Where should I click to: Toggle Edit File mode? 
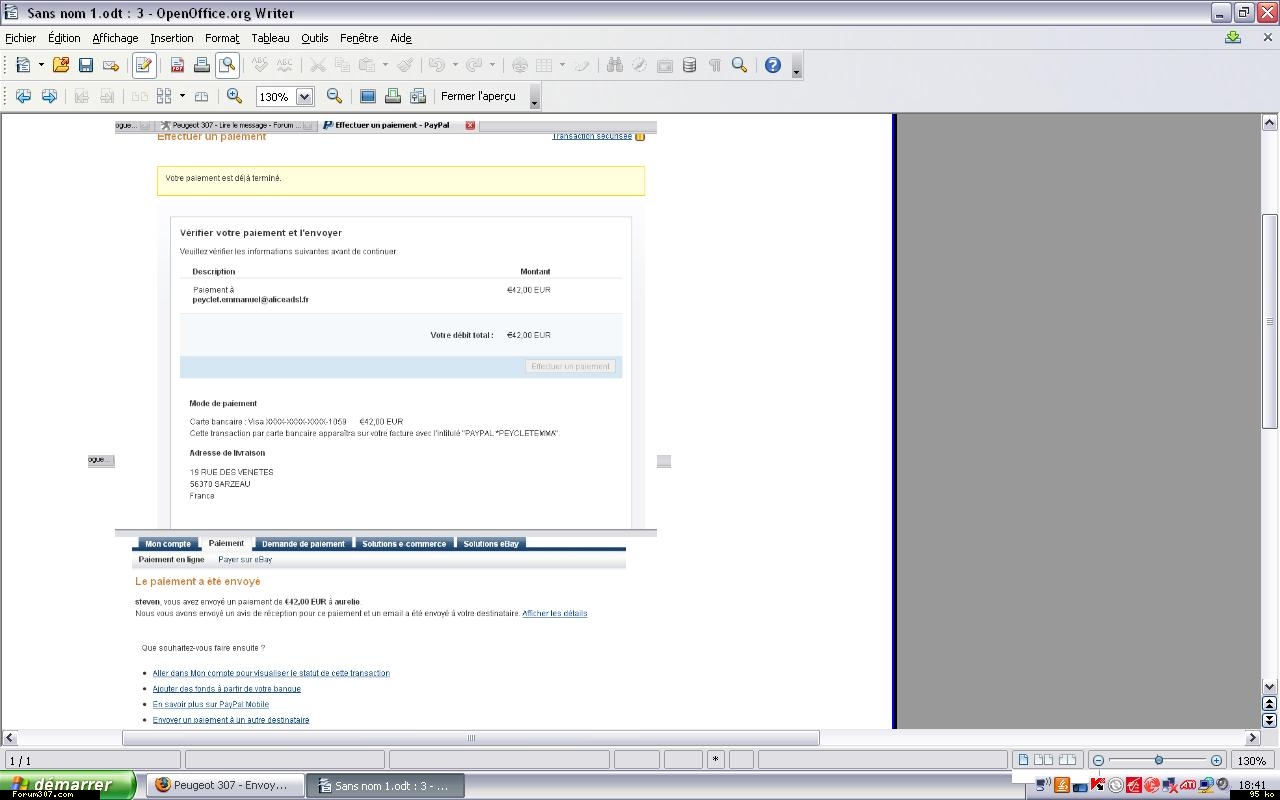pos(143,65)
